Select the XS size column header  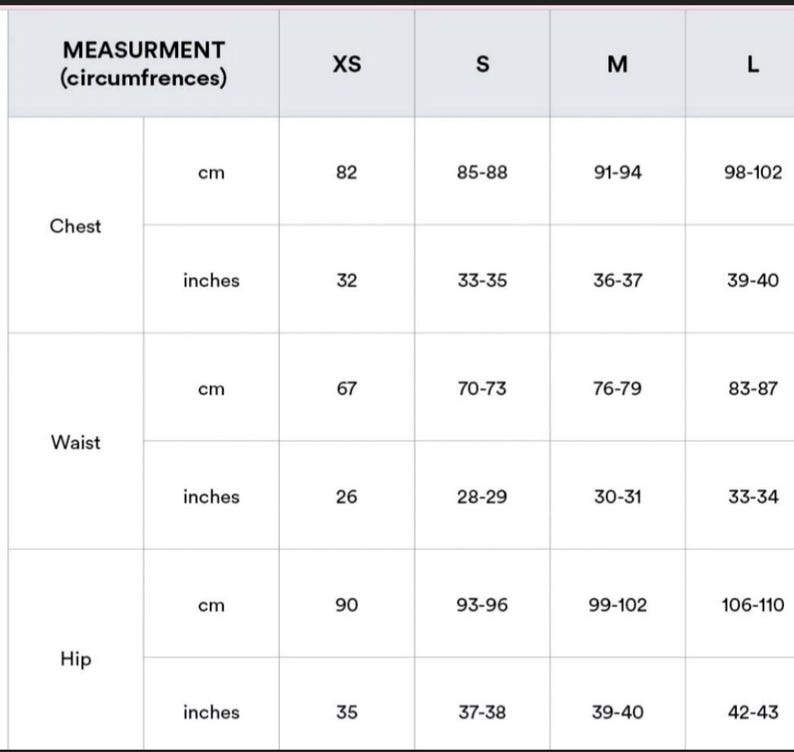[x=347, y=64]
